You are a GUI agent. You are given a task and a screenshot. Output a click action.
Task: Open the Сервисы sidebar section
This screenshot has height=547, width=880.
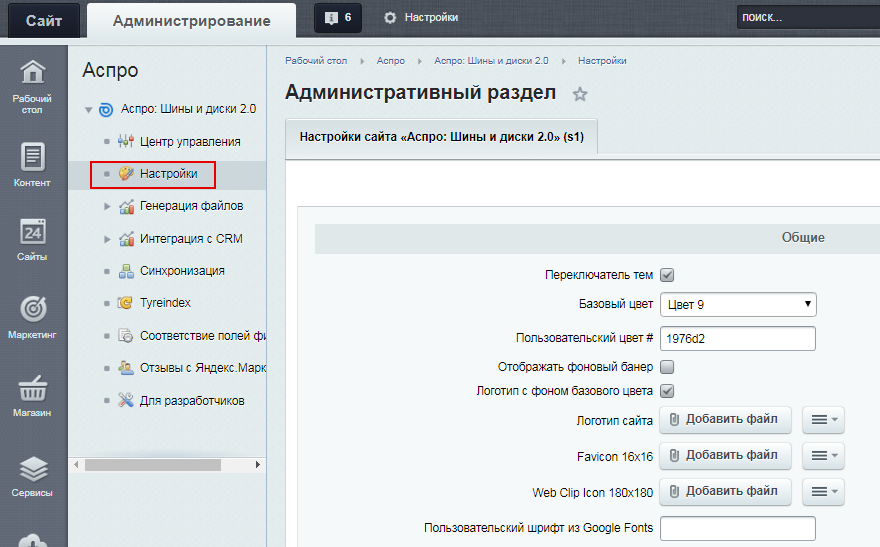pyautogui.click(x=32, y=476)
